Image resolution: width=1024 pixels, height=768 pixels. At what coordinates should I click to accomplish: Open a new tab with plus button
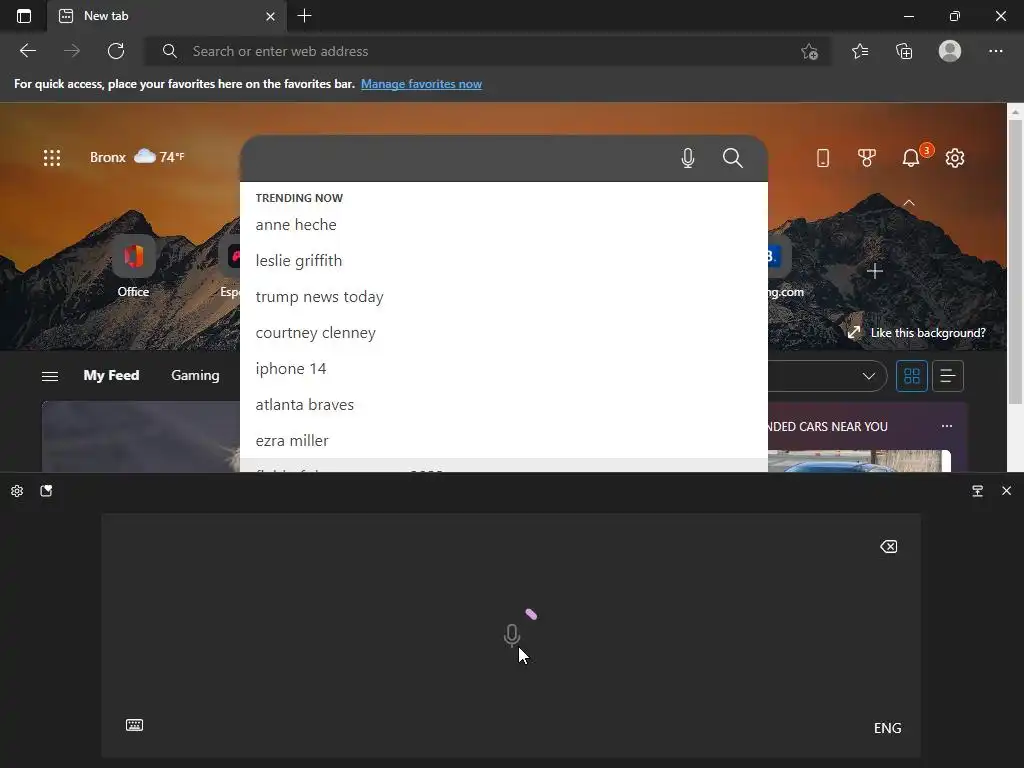pyautogui.click(x=304, y=16)
